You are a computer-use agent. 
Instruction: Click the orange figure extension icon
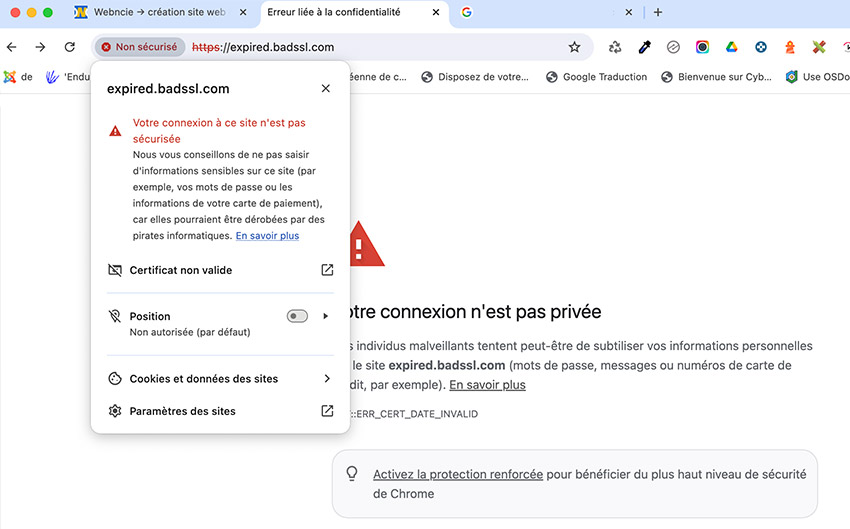pyautogui.click(x=790, y=47)
